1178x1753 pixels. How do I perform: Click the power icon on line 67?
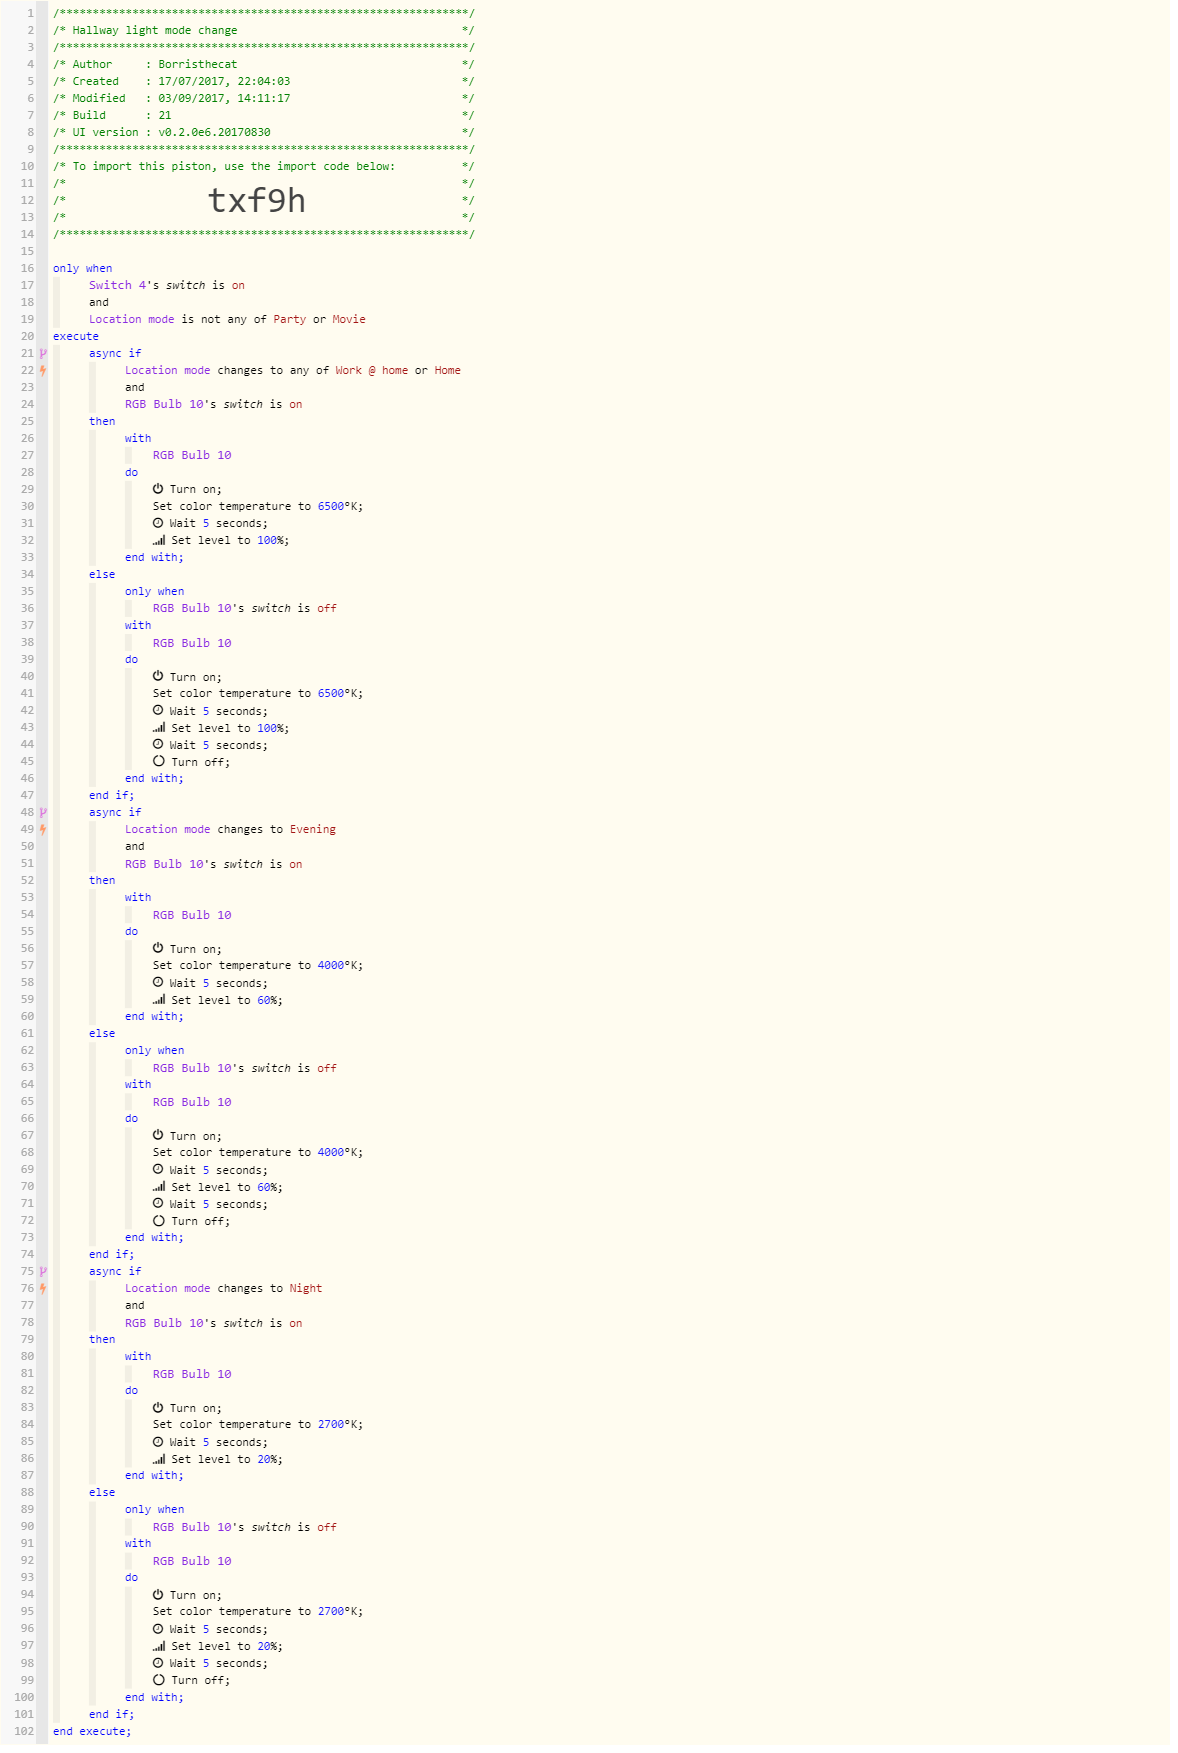tap(158, 1135)
